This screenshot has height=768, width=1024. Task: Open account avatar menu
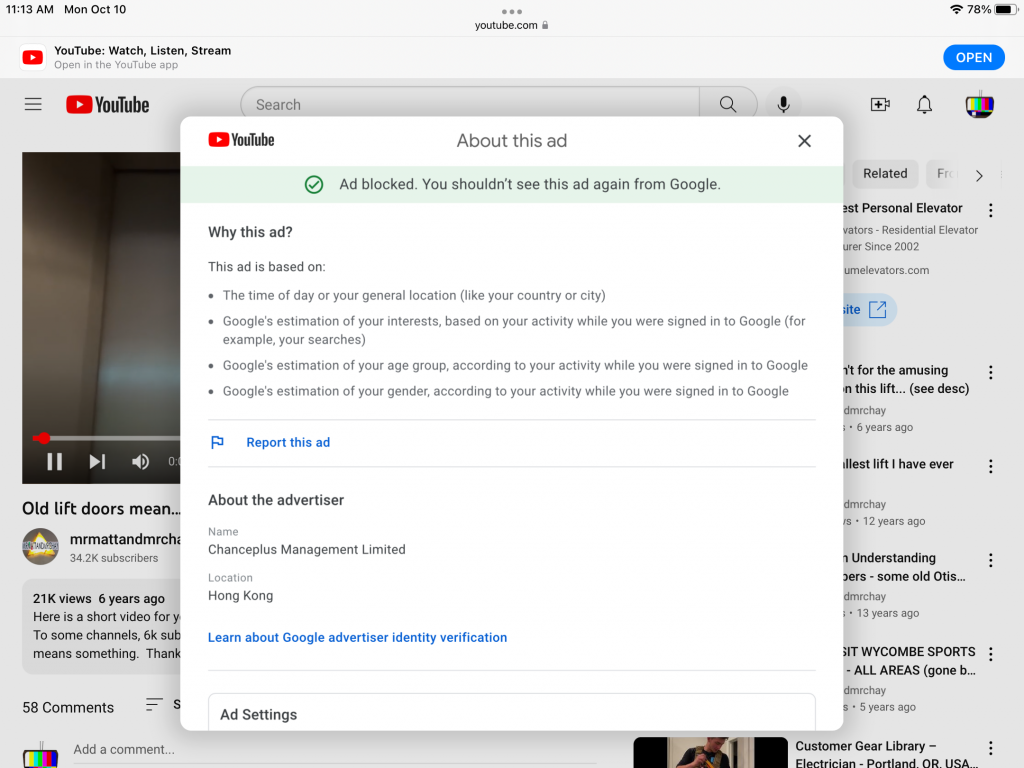pos(979,104)
